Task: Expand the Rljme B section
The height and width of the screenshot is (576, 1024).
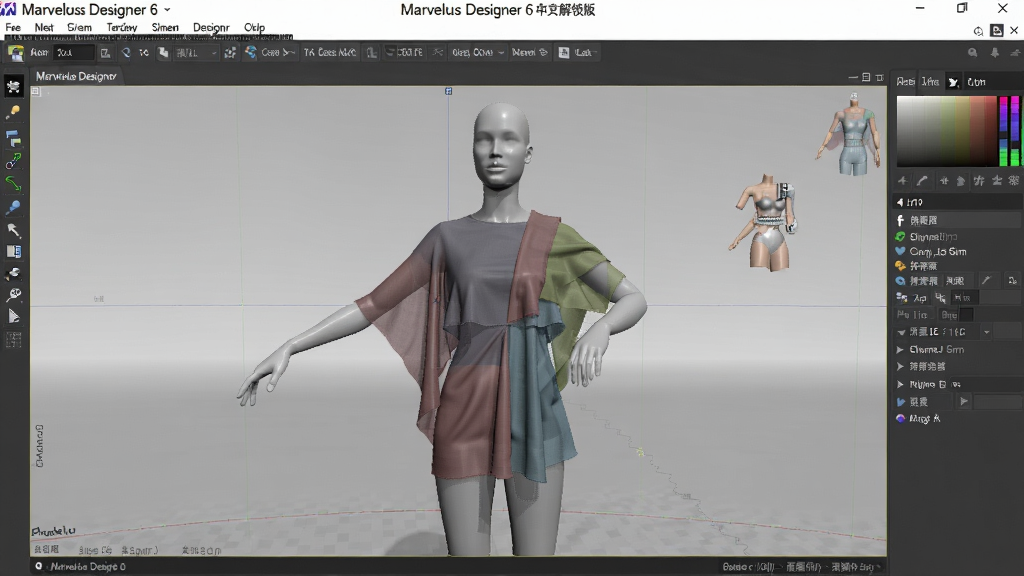Action: pyautogui.click(x=900, y=384)
